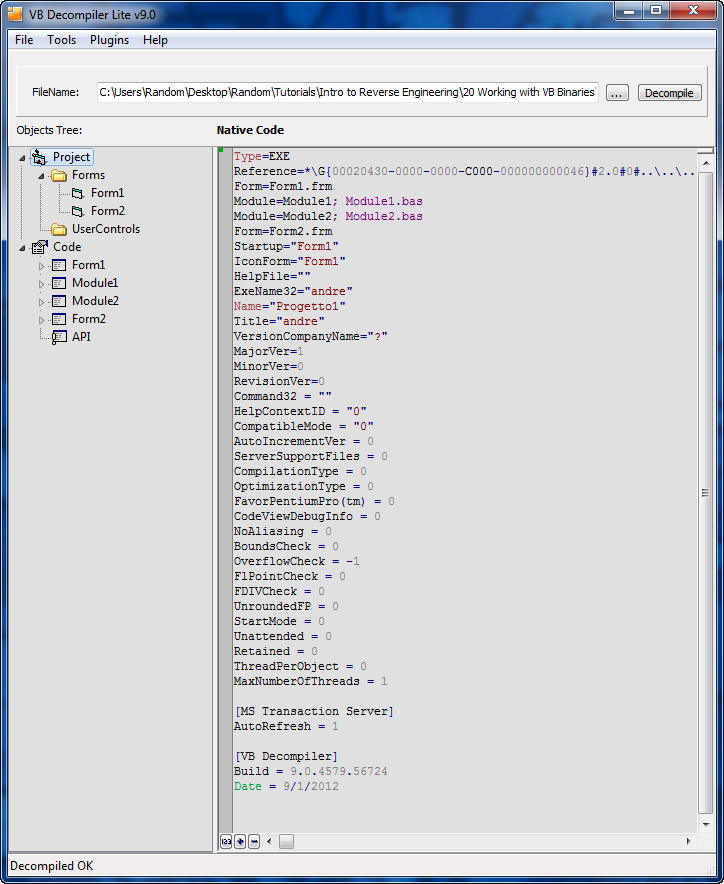
Task: Click the Startup="Form1" line
Action: 286,246
